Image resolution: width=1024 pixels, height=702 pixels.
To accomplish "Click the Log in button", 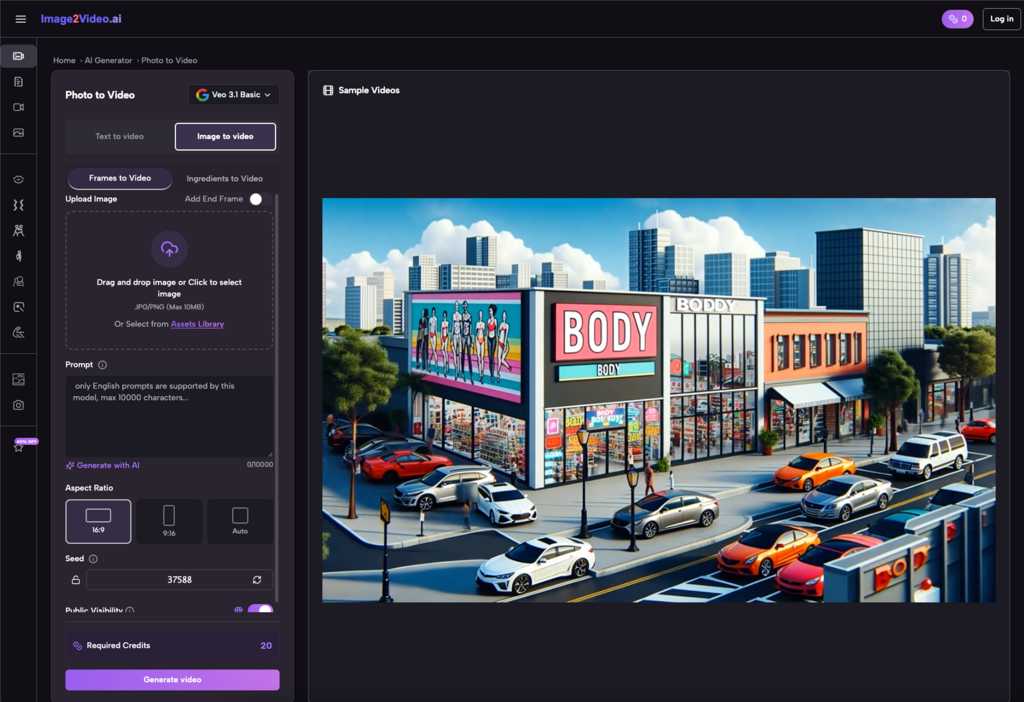I will pyautogui.click(x=1001, y=19).
